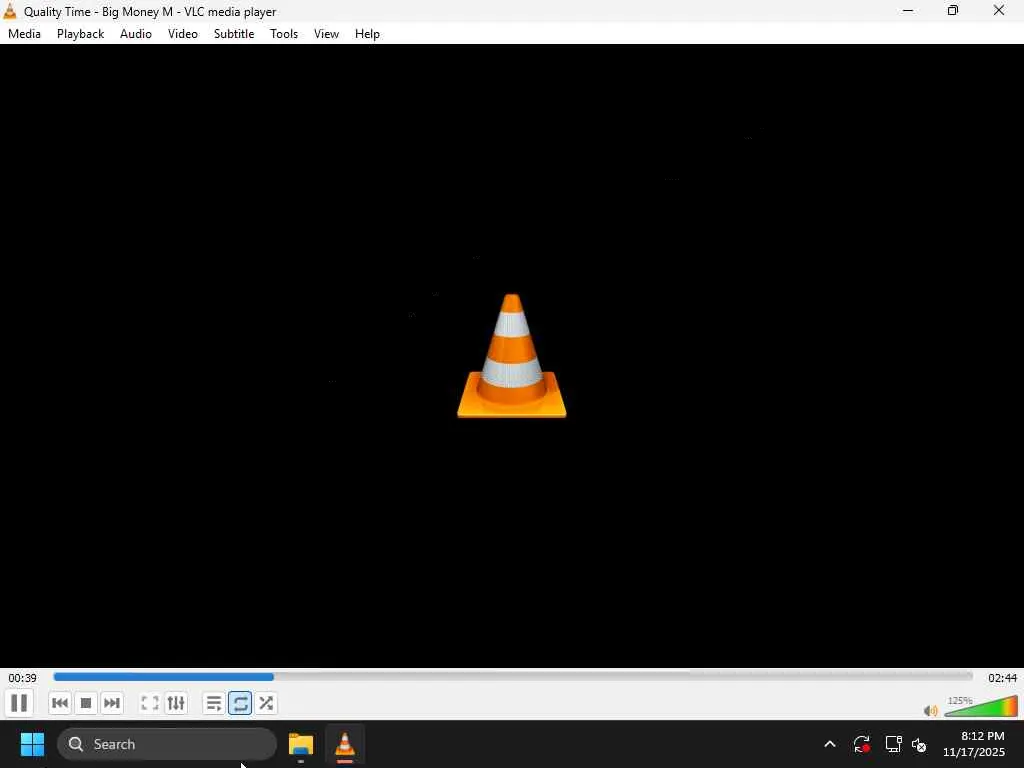Viewport: 1024px width, 768px height.
Task: Open the Help menu
Action: click(367, 34)
